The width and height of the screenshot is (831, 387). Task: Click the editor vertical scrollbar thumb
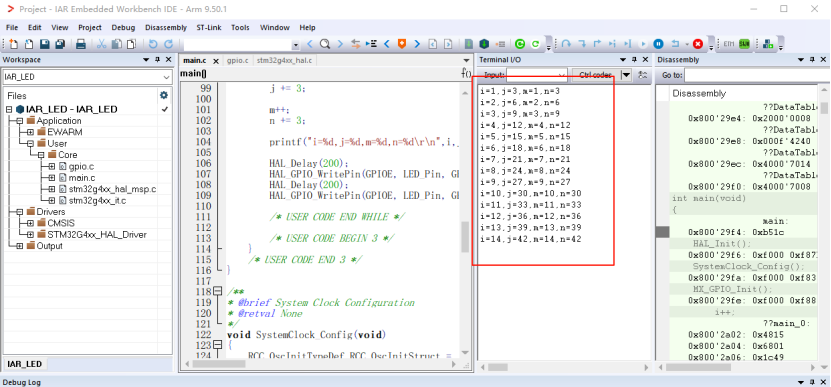click(465, 236)
